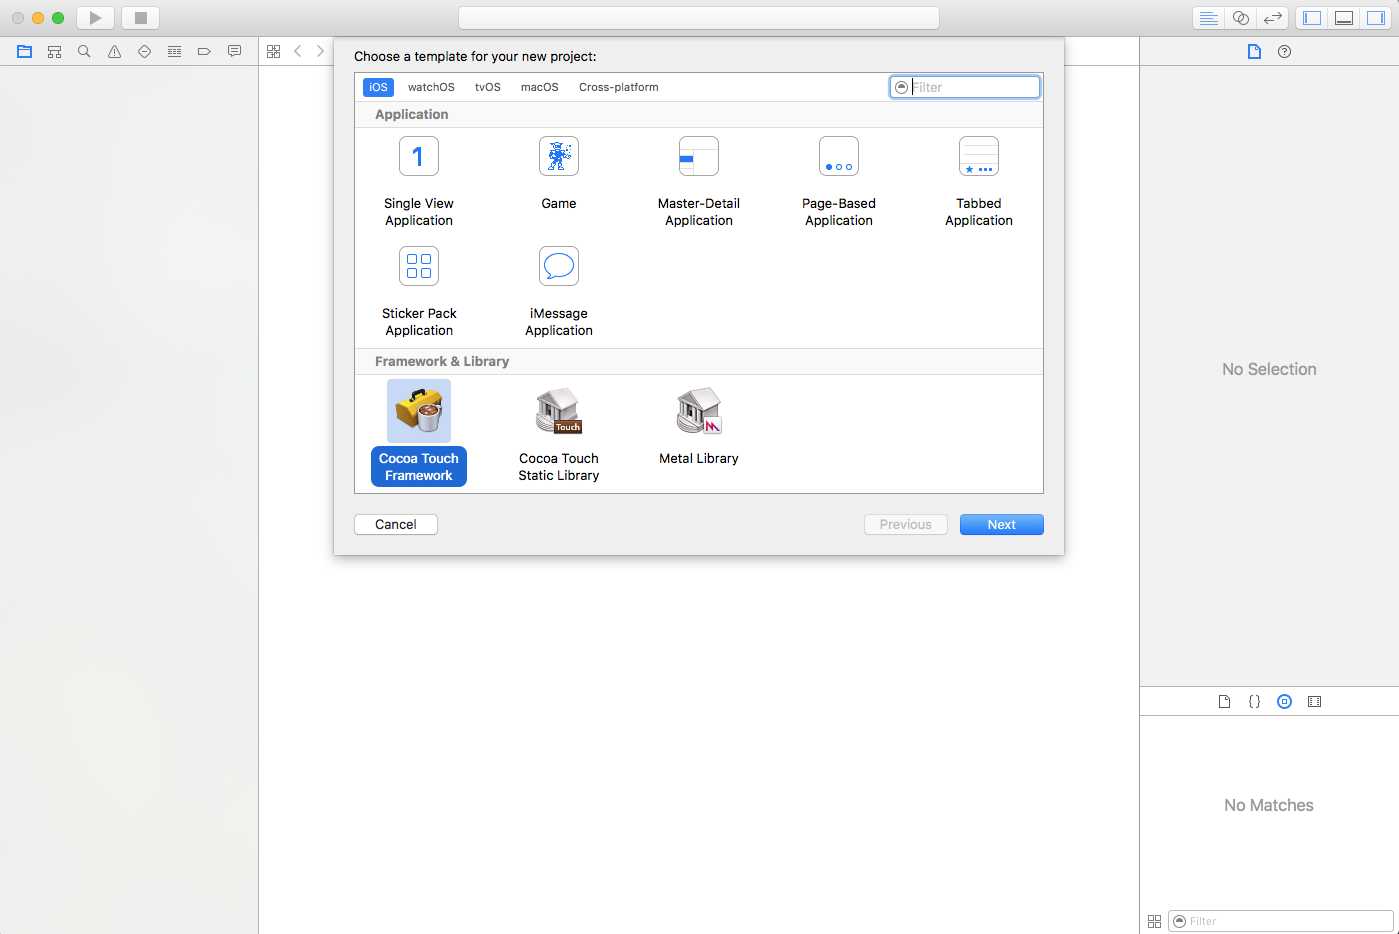
Task: Go back with the left chevron
Action: click(x=297, y=51)
